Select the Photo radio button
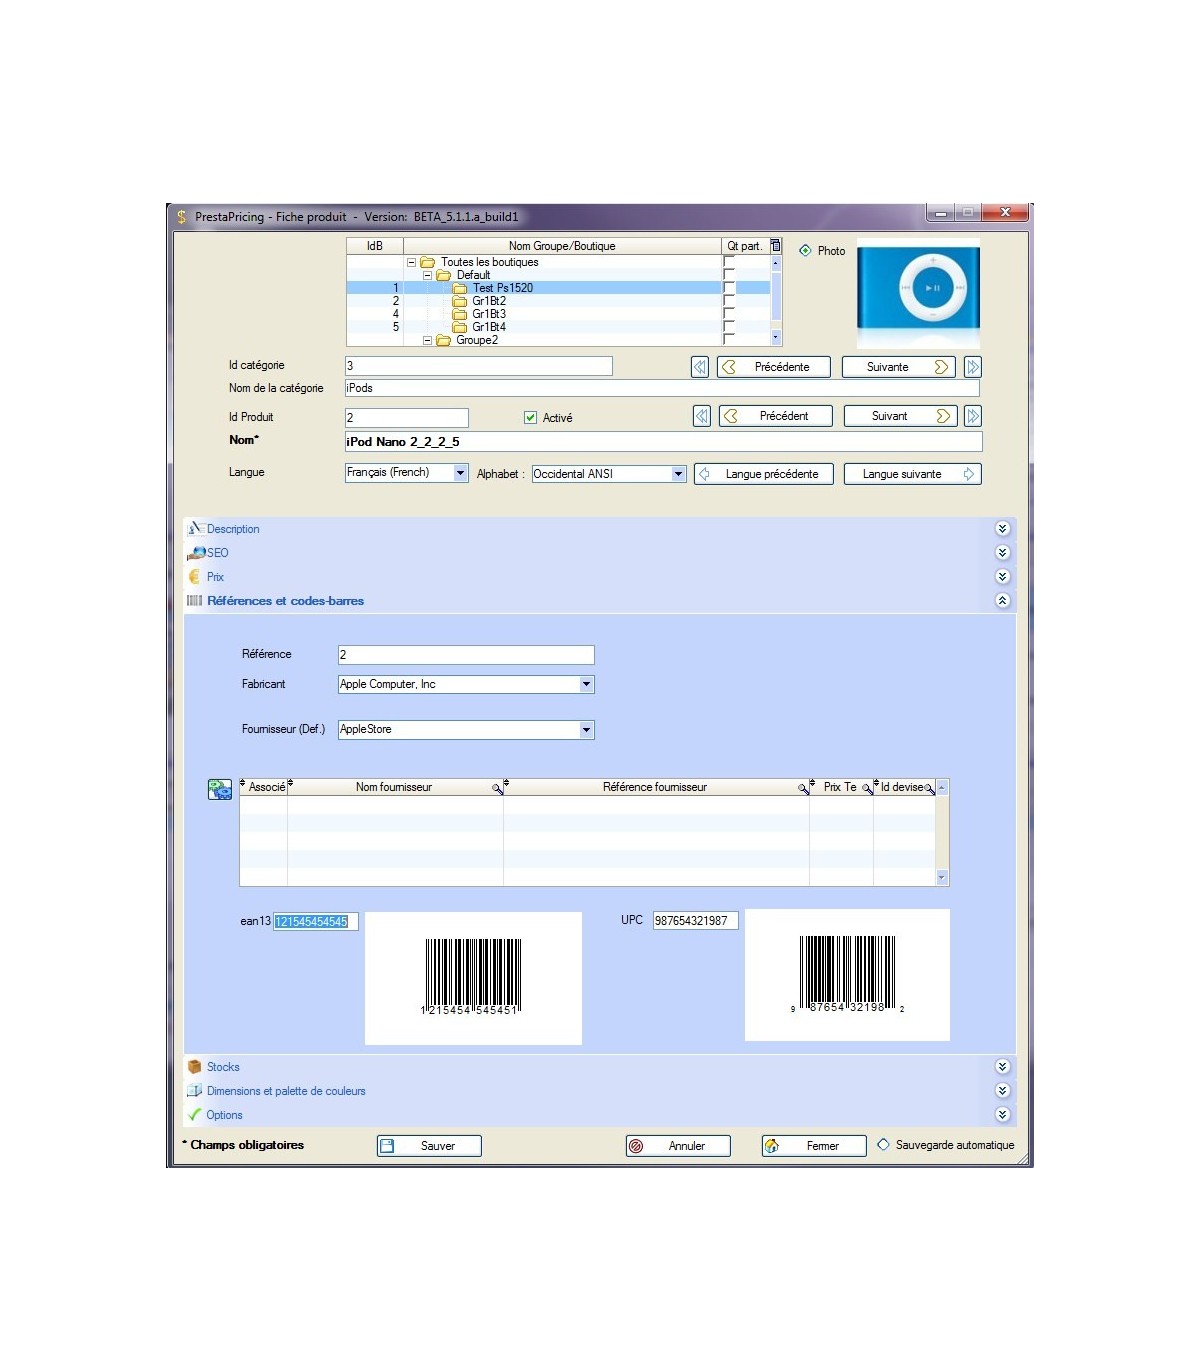 [x=805, y=251]
